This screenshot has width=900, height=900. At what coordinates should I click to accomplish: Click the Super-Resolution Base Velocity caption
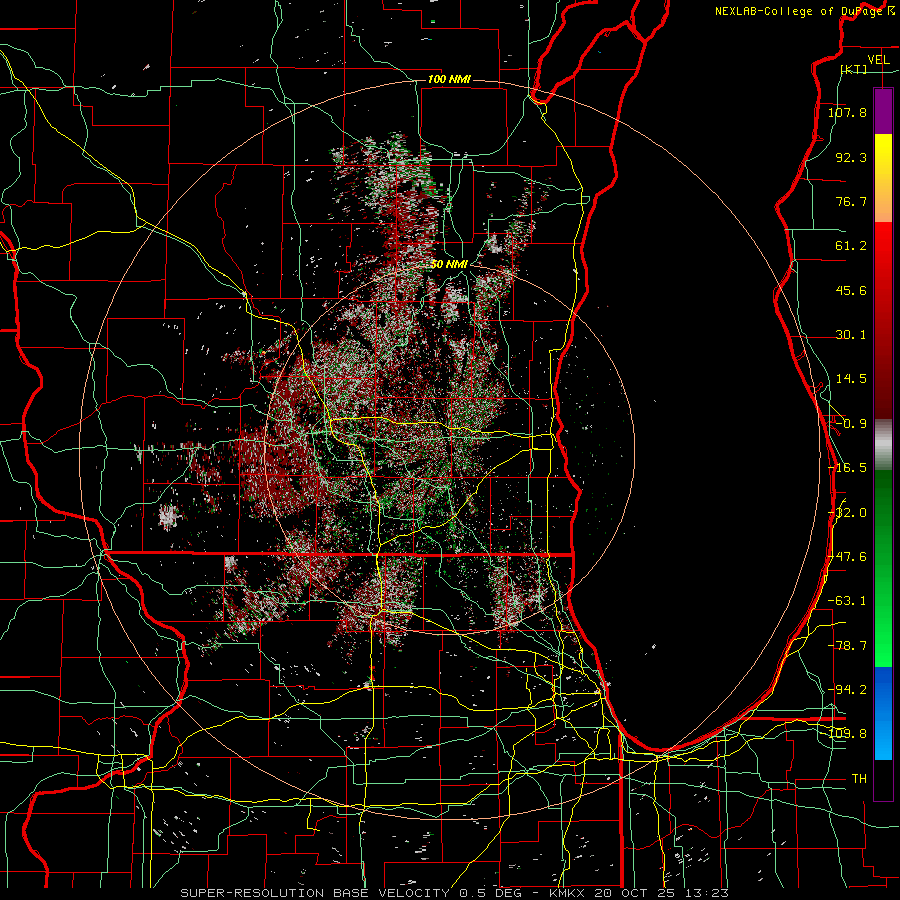(455, 893)
